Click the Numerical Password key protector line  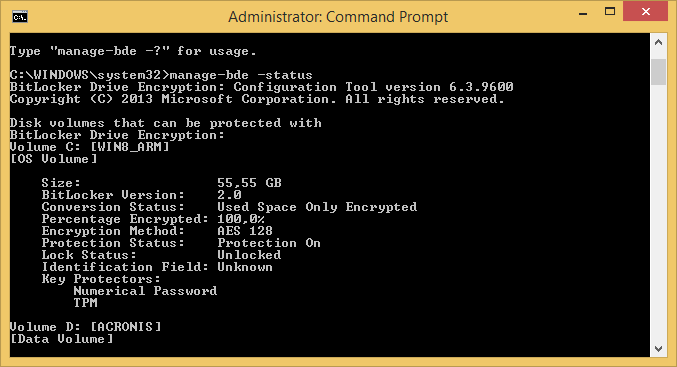(145, 291)
